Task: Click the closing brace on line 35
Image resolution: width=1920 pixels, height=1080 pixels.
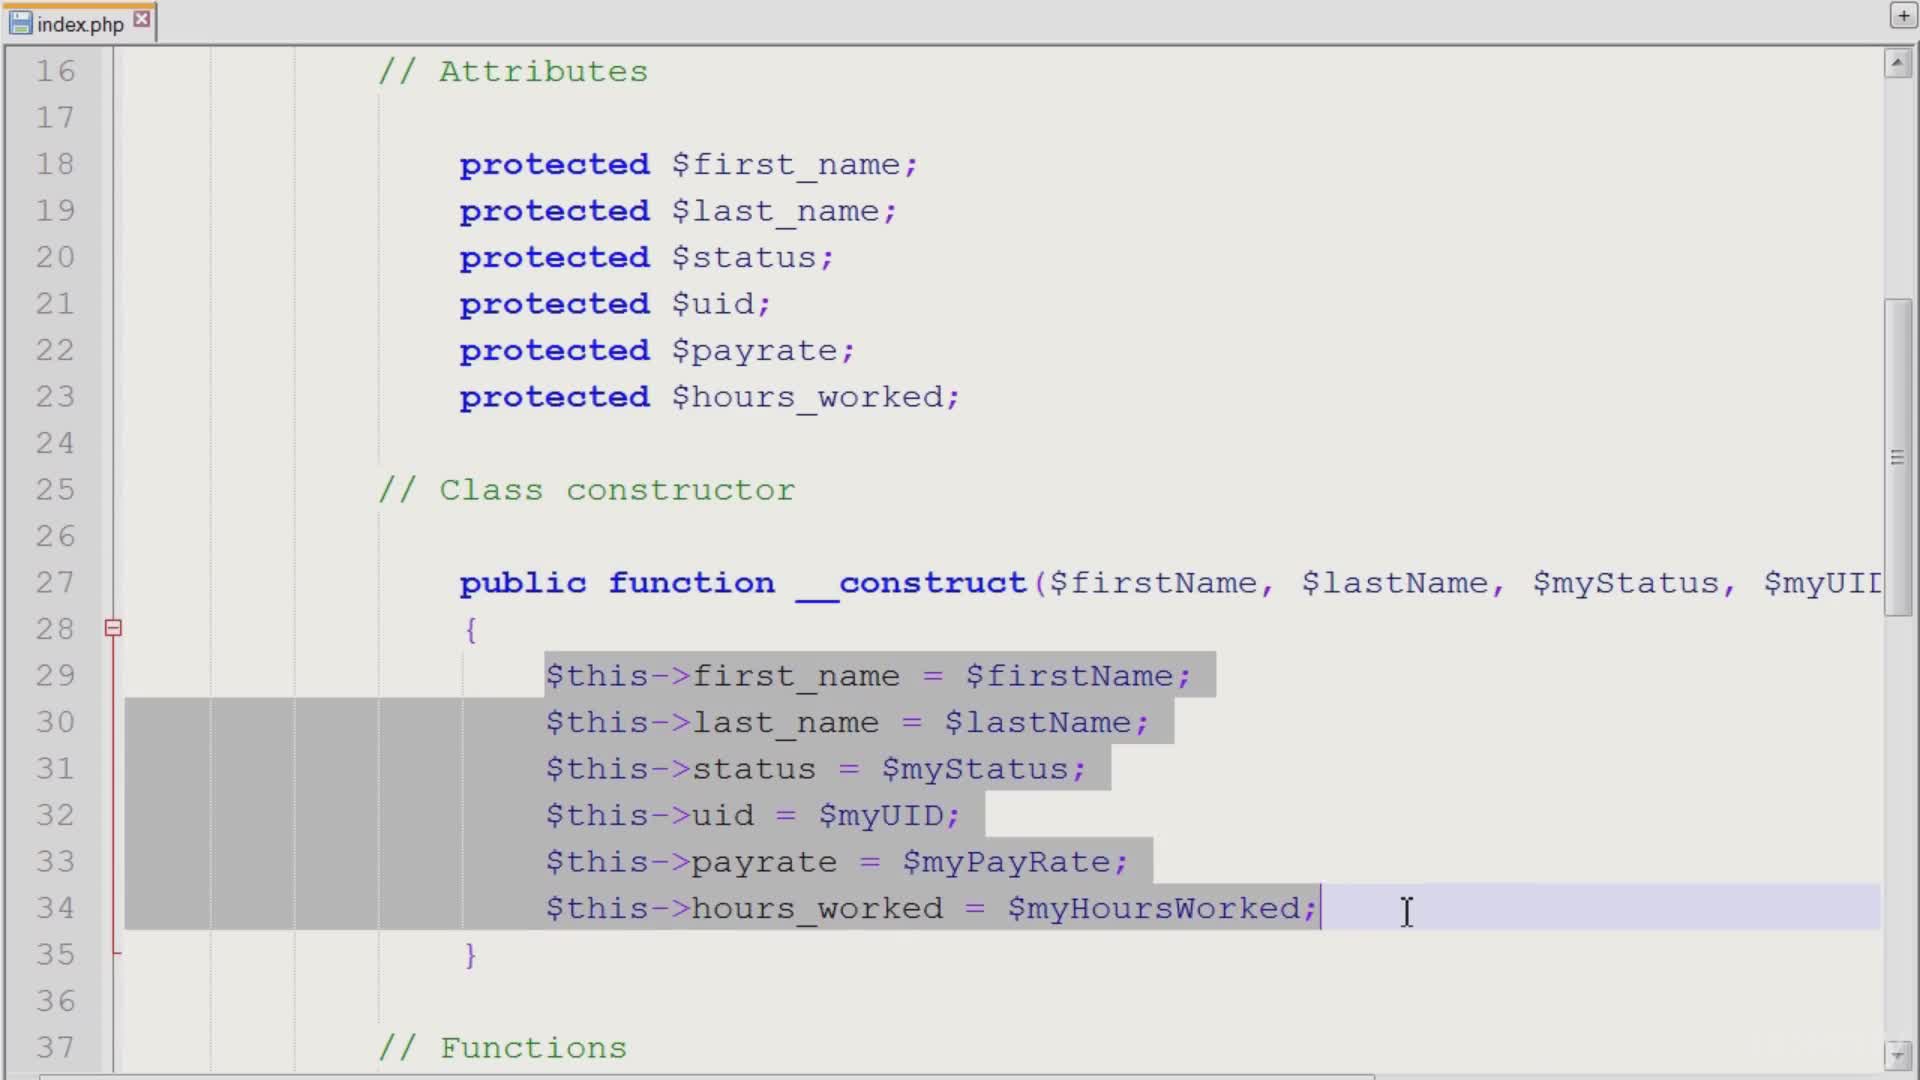Action: [470, 955]
